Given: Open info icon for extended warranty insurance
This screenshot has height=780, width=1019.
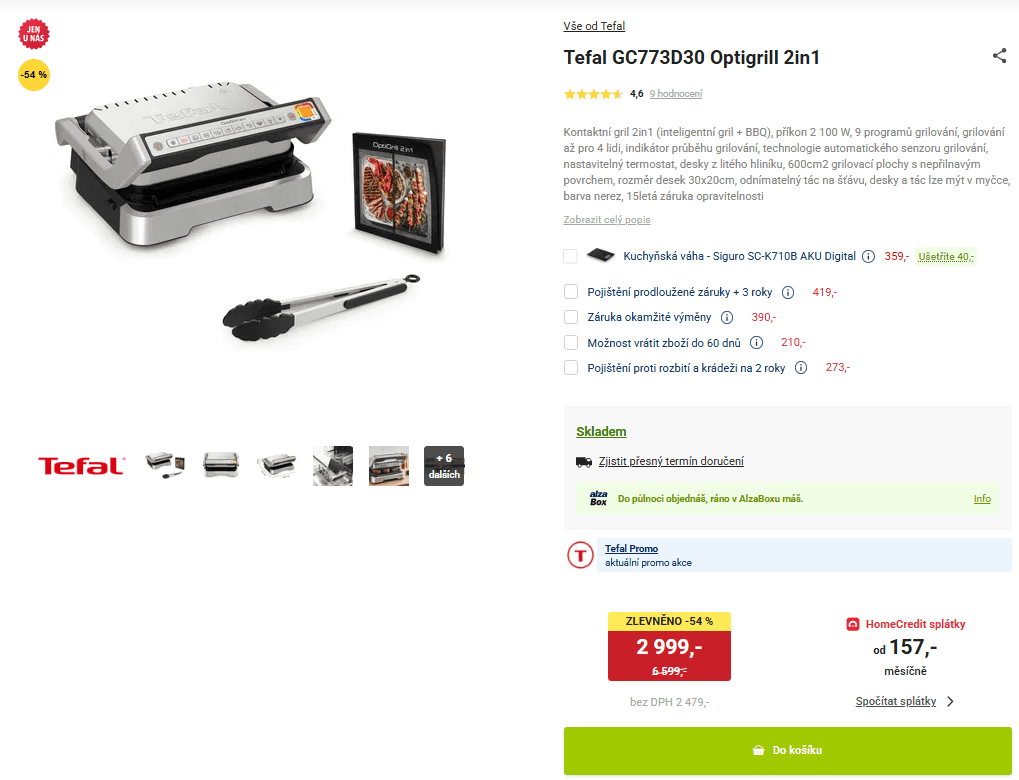Looking at the screenshot, I should (x=788, y=292).
